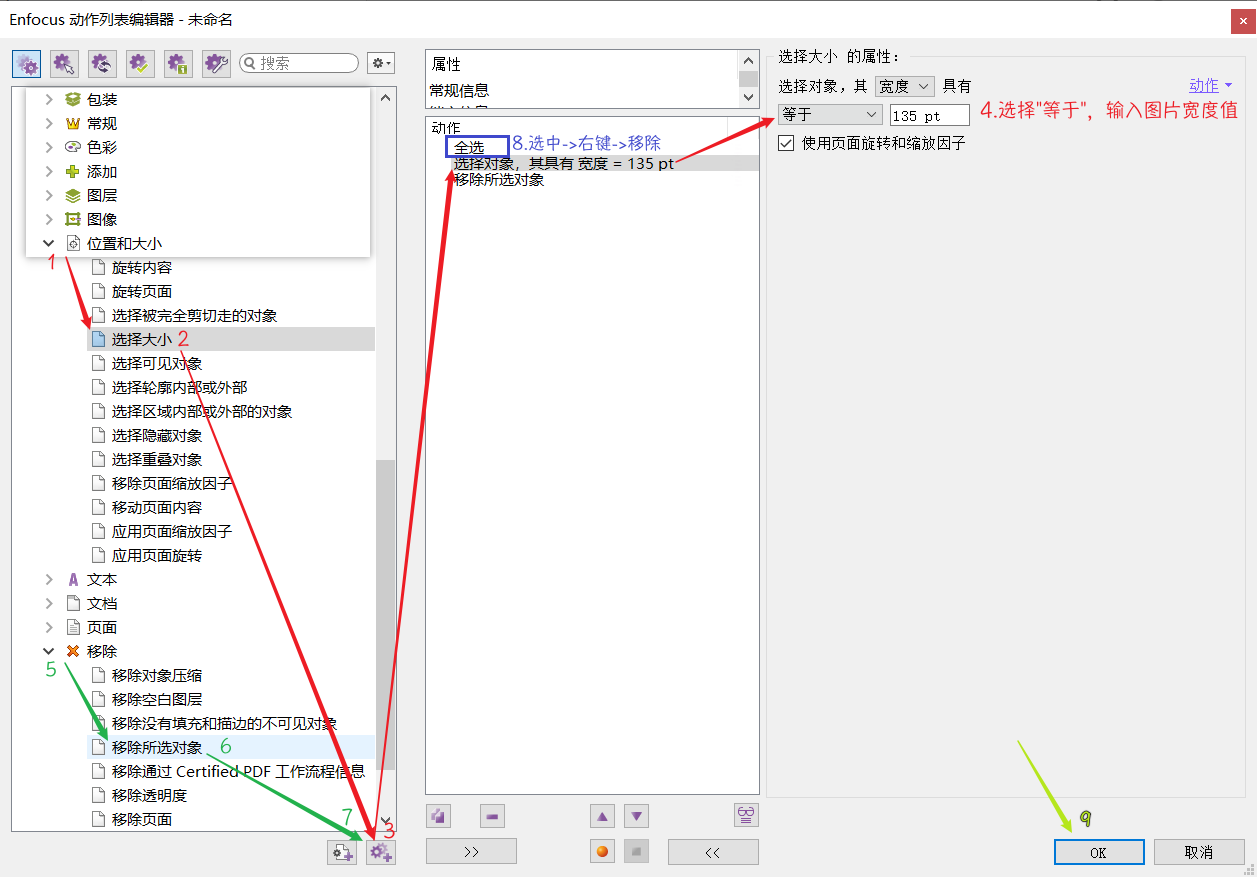This screenshot has height=877, width=1257.
Task: Collapse the 移除 category
Action: coord(49,651)
